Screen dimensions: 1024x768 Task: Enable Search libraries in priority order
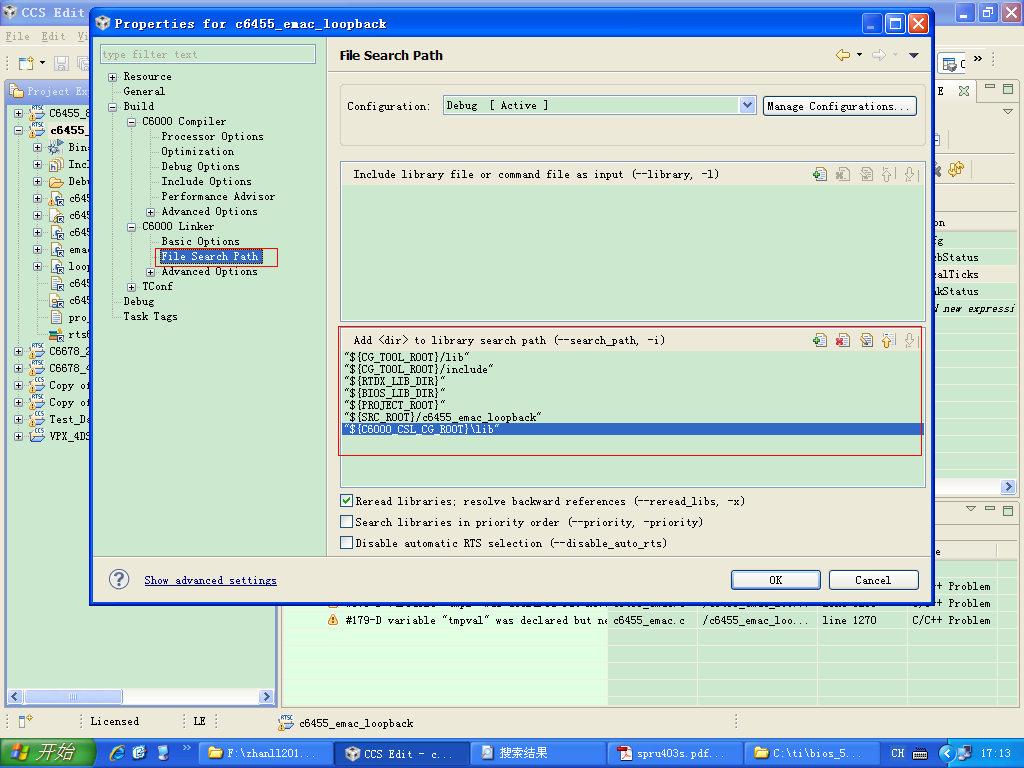click(347, 522)
